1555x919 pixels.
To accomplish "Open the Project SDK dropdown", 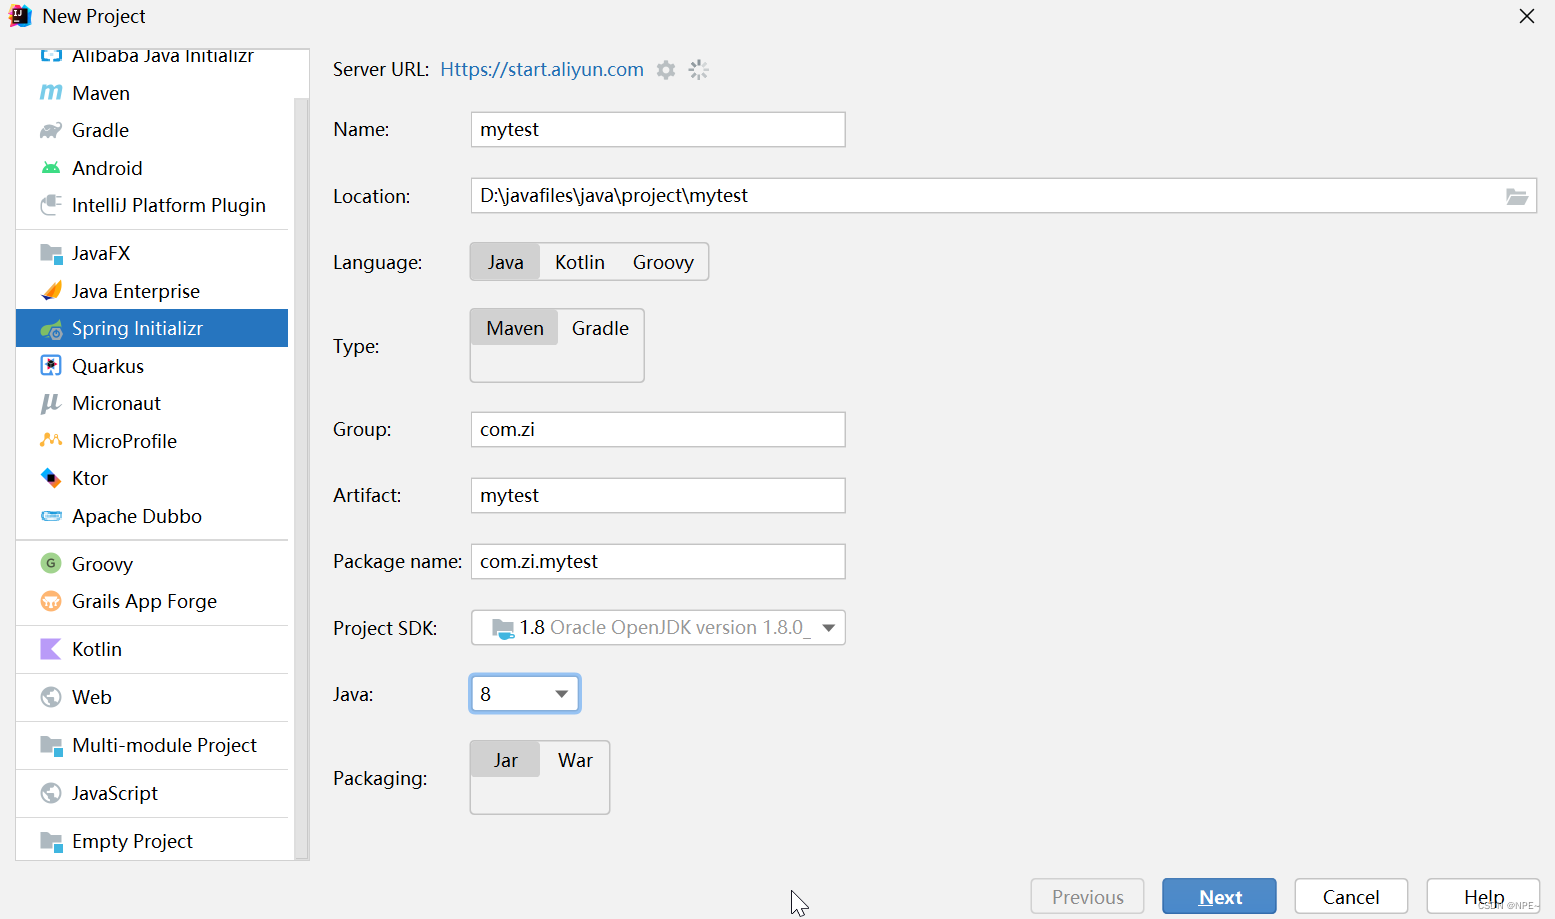I will click(658, 628).
